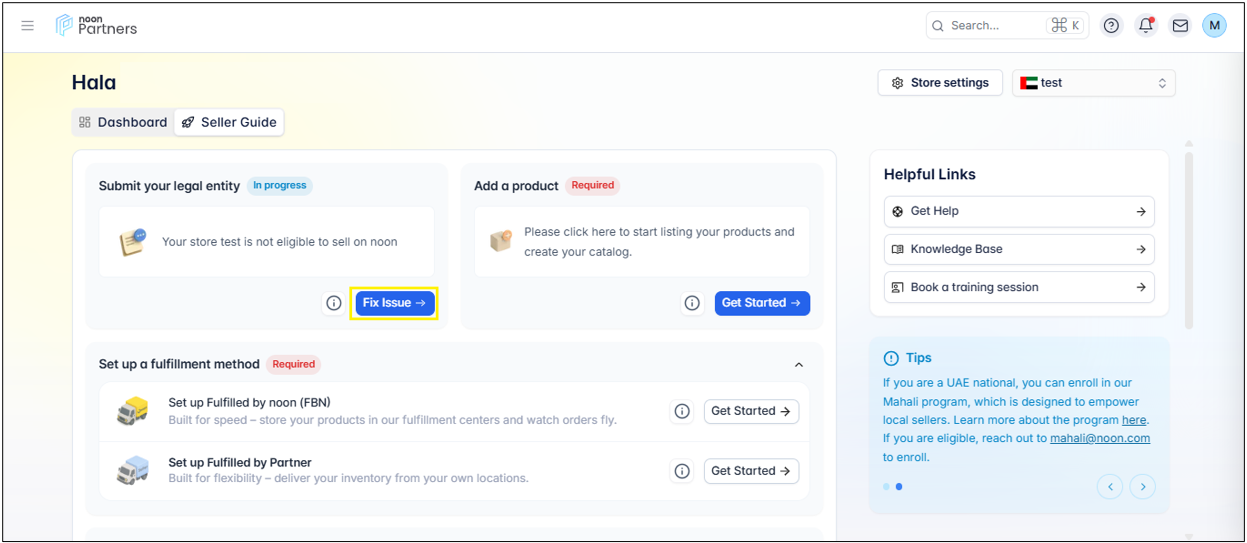Select the Seller Guide tab
The width and height of the screenshot is (1247, 543).
click(x=229, y=122)
